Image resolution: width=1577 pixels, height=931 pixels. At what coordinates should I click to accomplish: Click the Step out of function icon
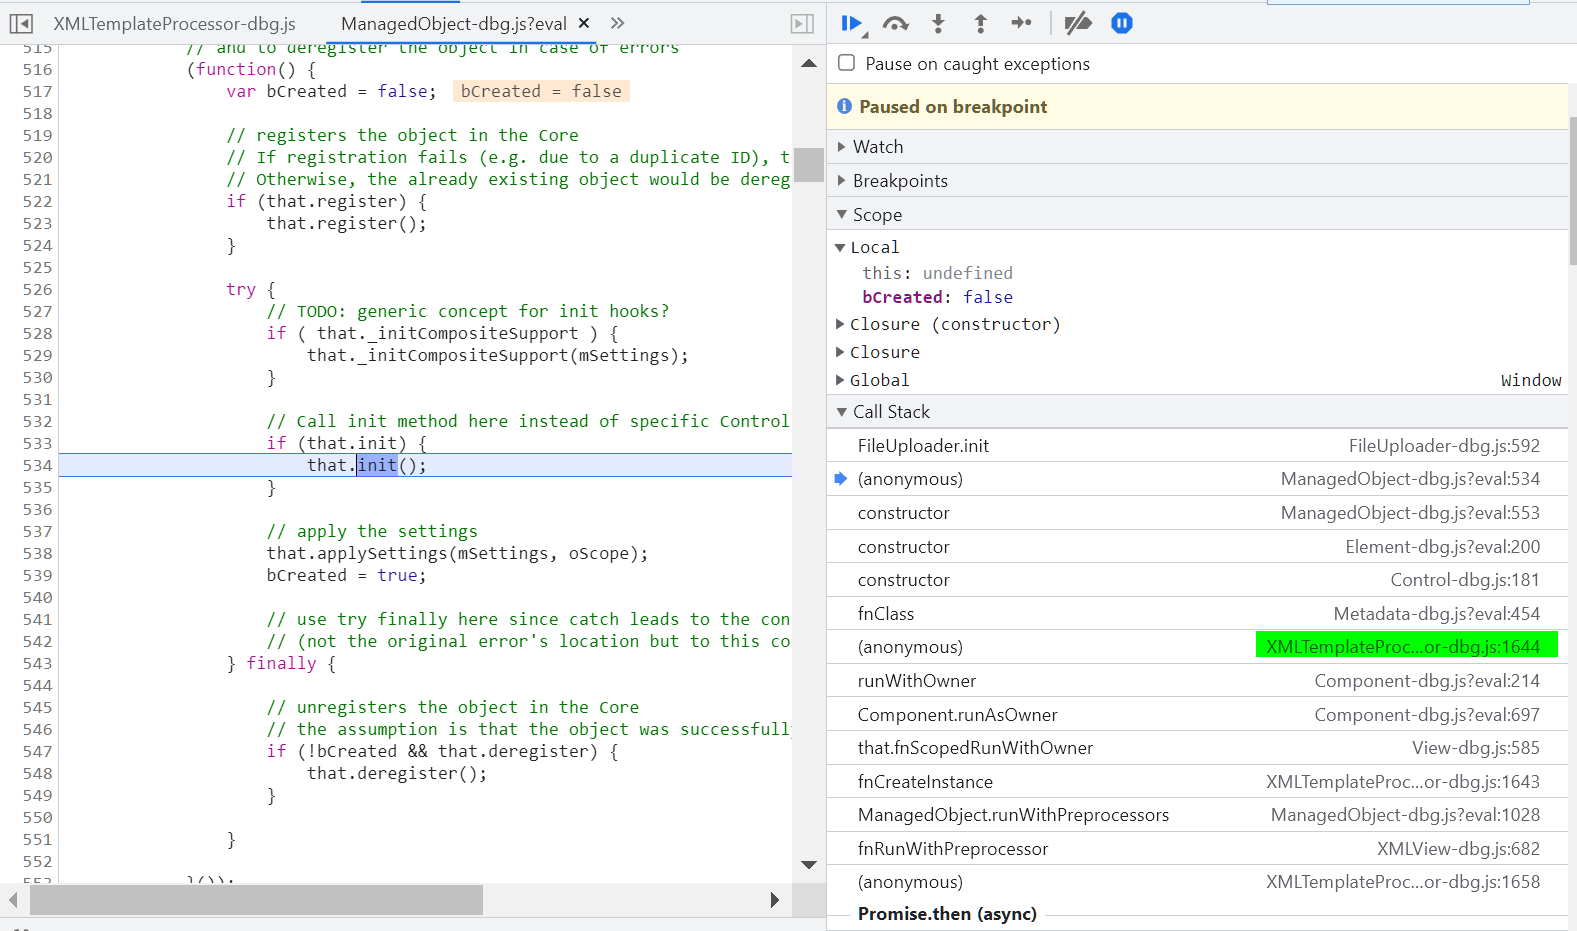click(x=980, y=23)
